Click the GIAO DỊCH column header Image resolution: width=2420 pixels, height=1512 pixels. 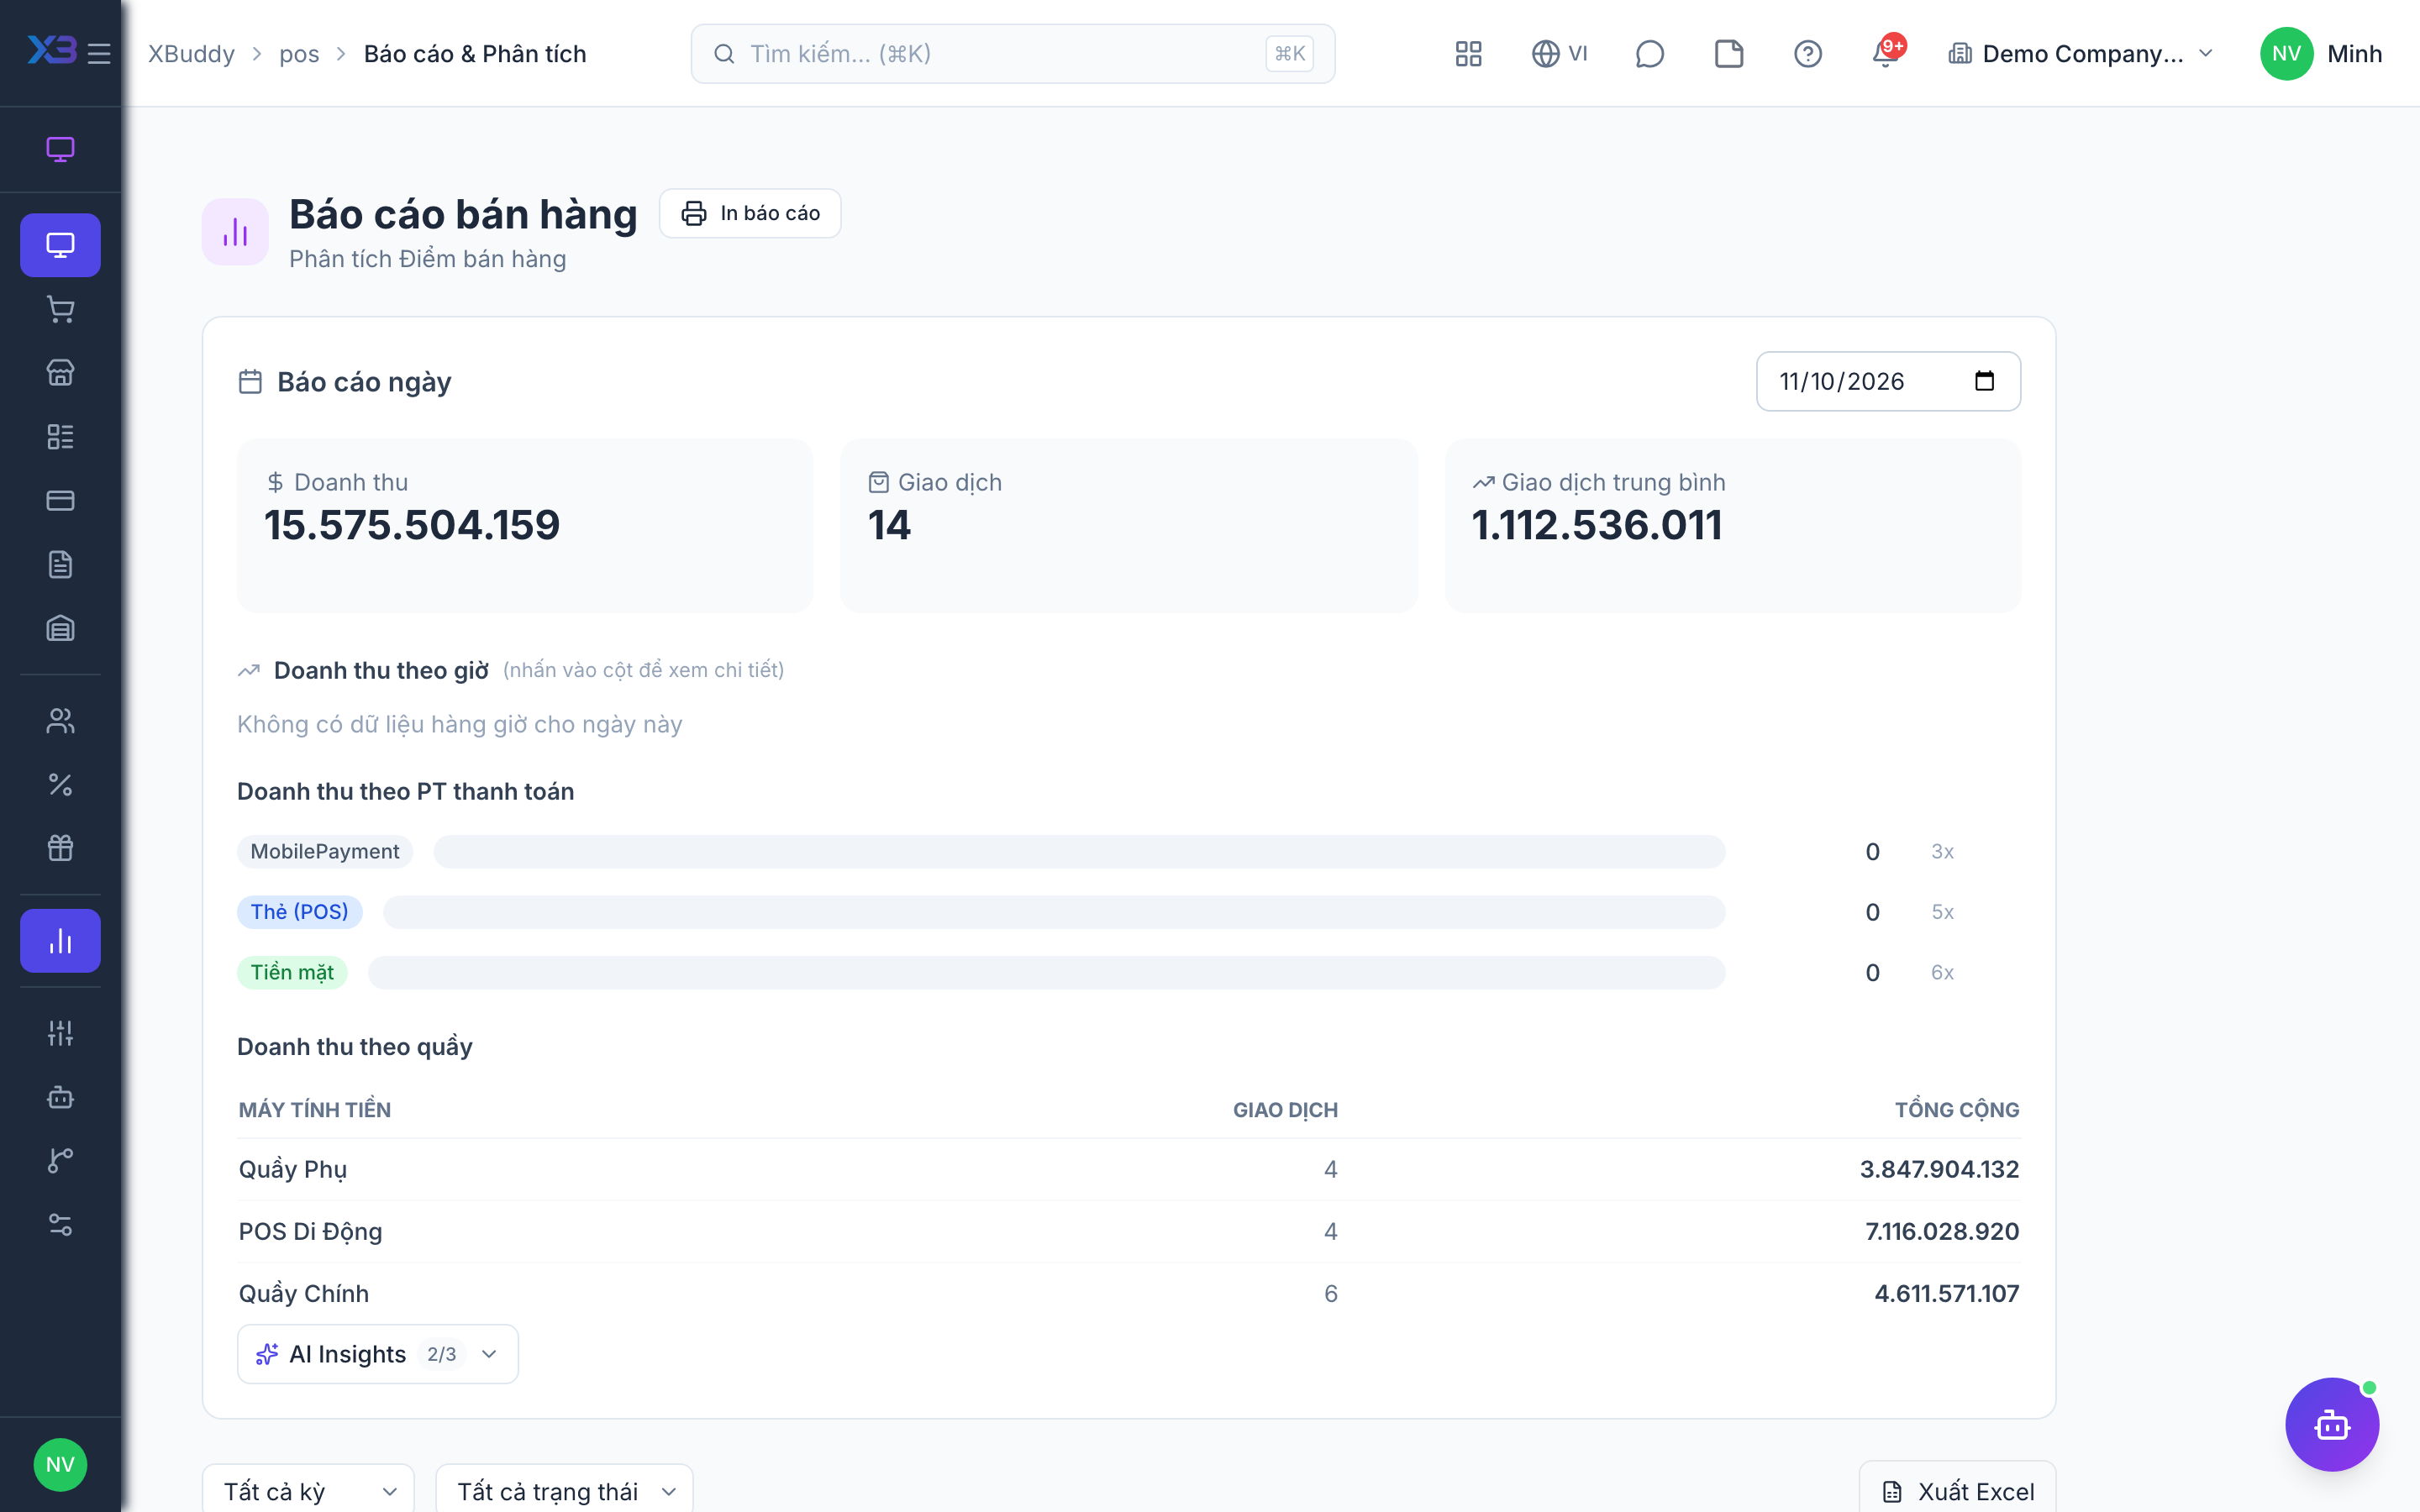point(1286,1110)
